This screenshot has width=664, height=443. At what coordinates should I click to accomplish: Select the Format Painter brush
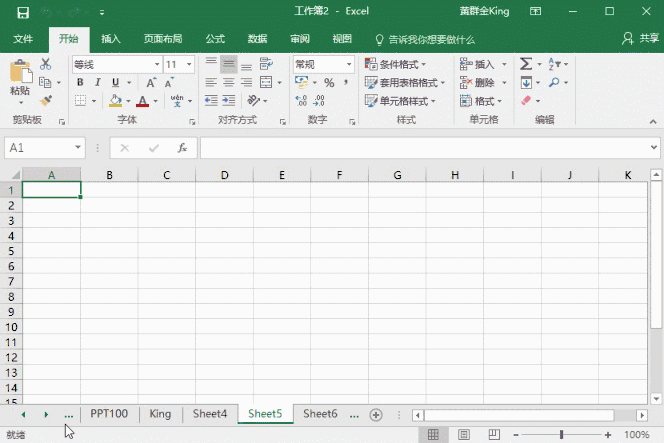(45, 101)
